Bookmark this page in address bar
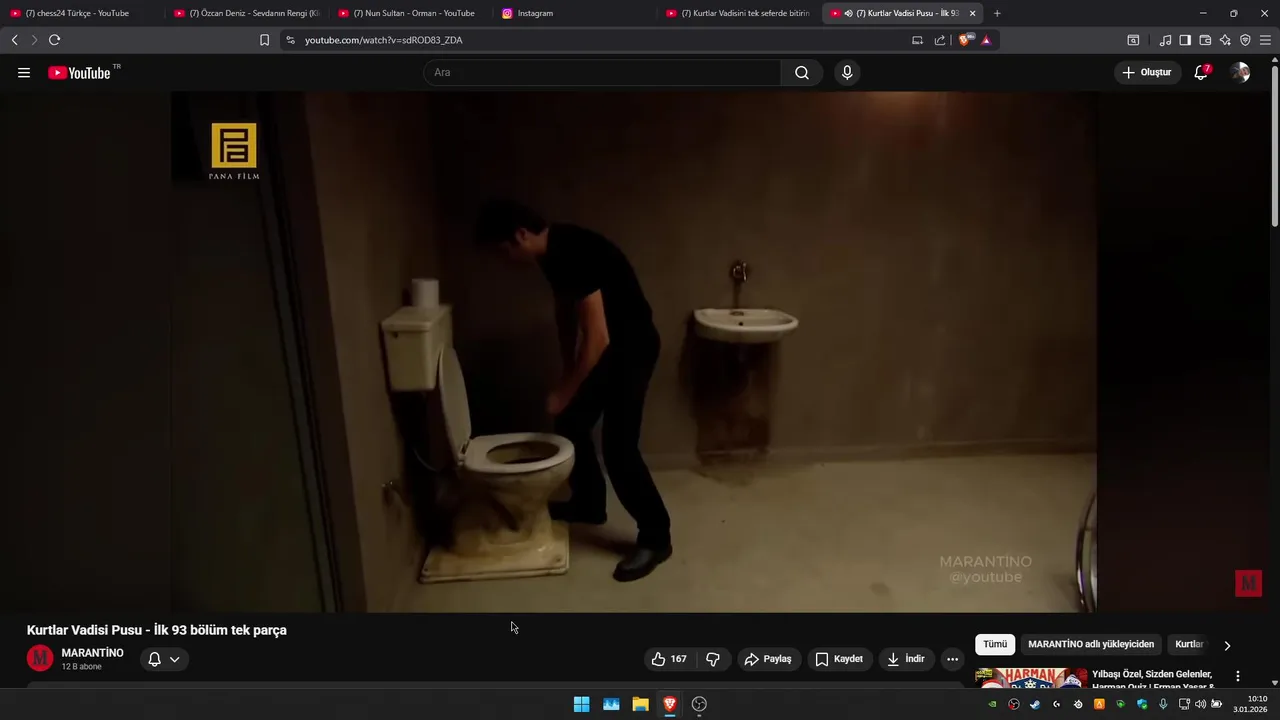The height and width of the screenshot is (720, 1280). tap(264, 40)
